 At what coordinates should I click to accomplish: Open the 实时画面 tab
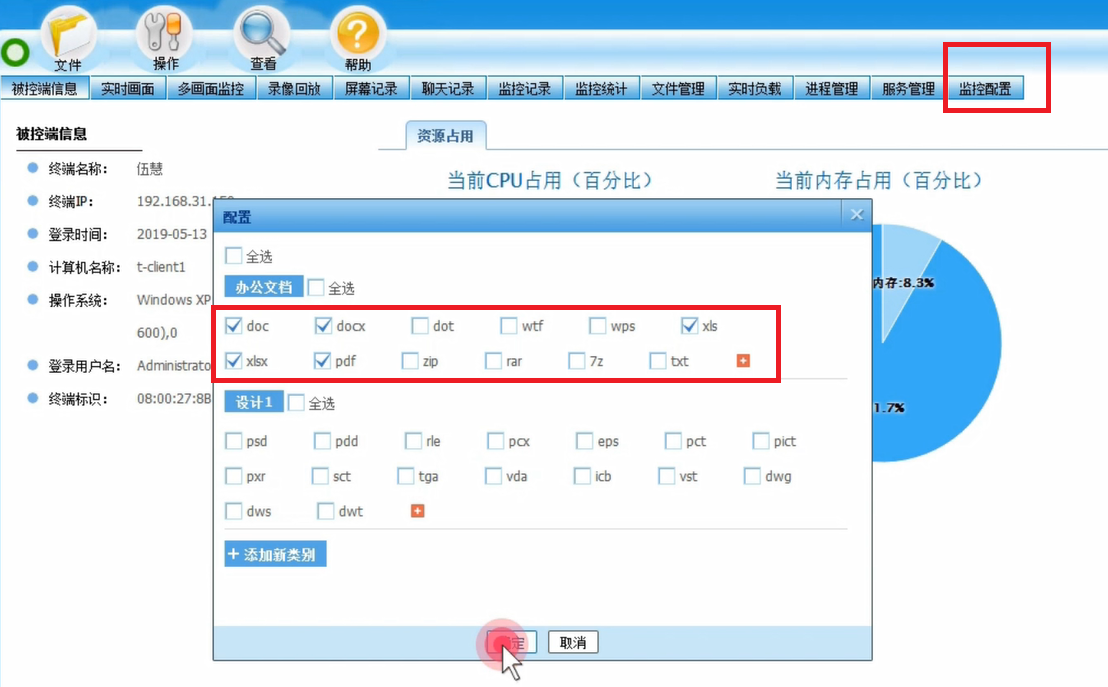(x=128, y=89)
